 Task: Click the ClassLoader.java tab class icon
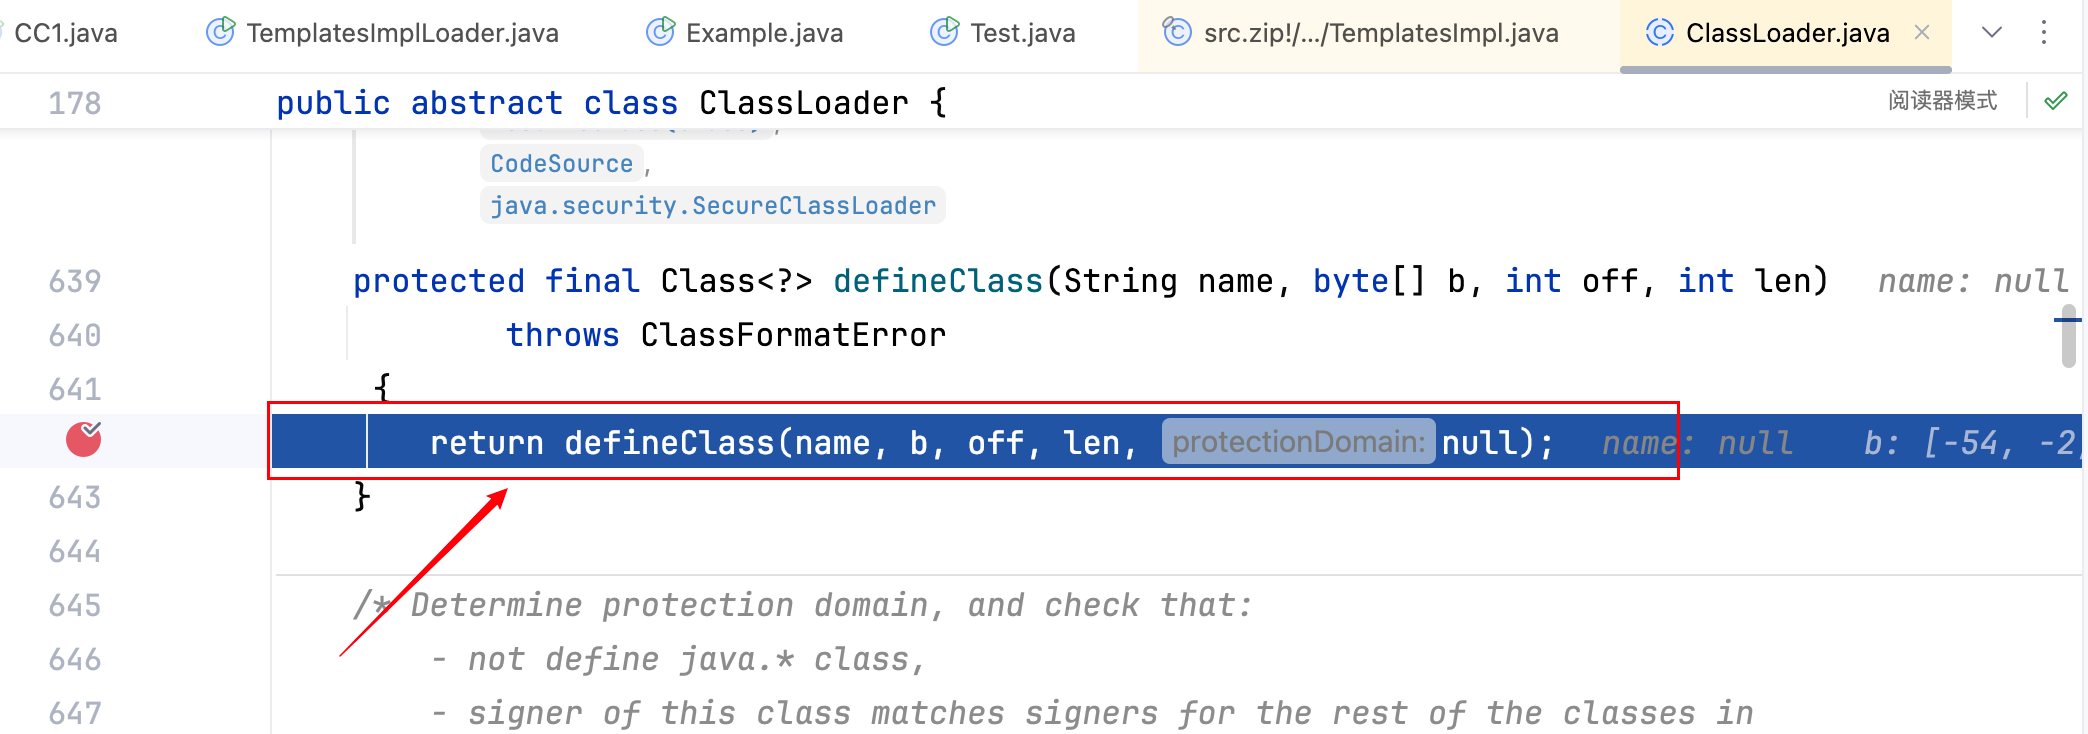click(x=1660, y=33)
